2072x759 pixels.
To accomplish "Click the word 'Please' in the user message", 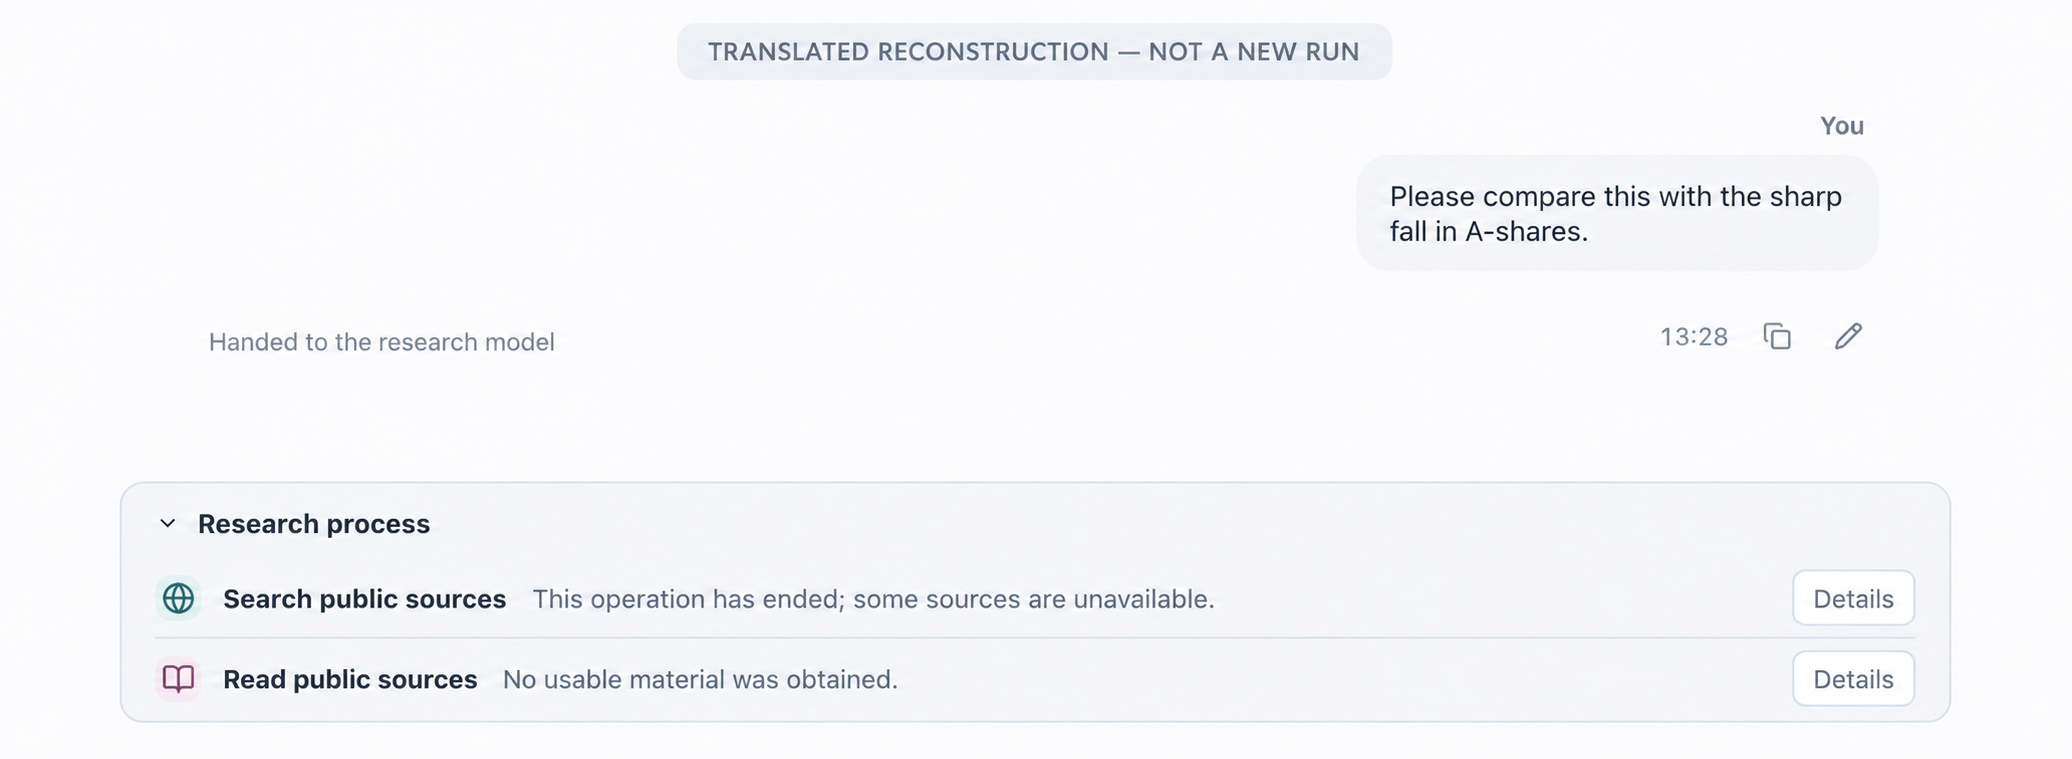I will coord(1432,196).
